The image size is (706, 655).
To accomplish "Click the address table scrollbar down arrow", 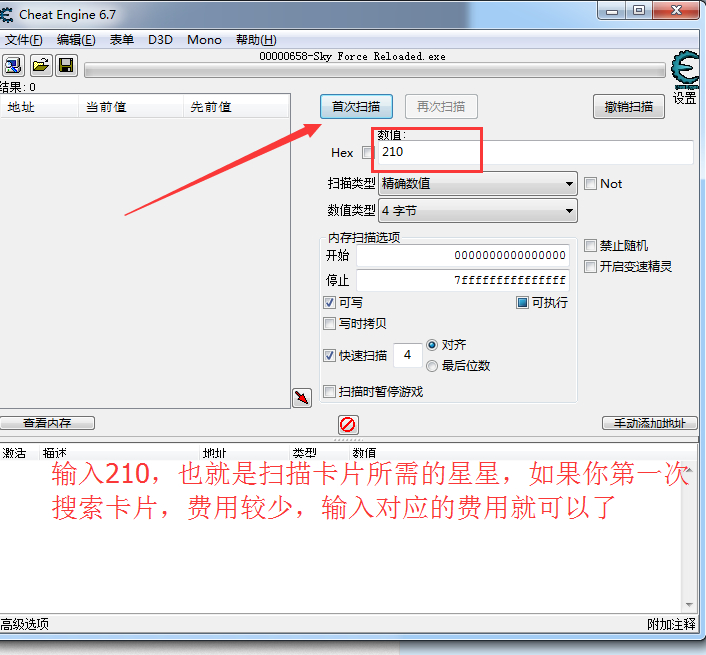I will point(689,605).
